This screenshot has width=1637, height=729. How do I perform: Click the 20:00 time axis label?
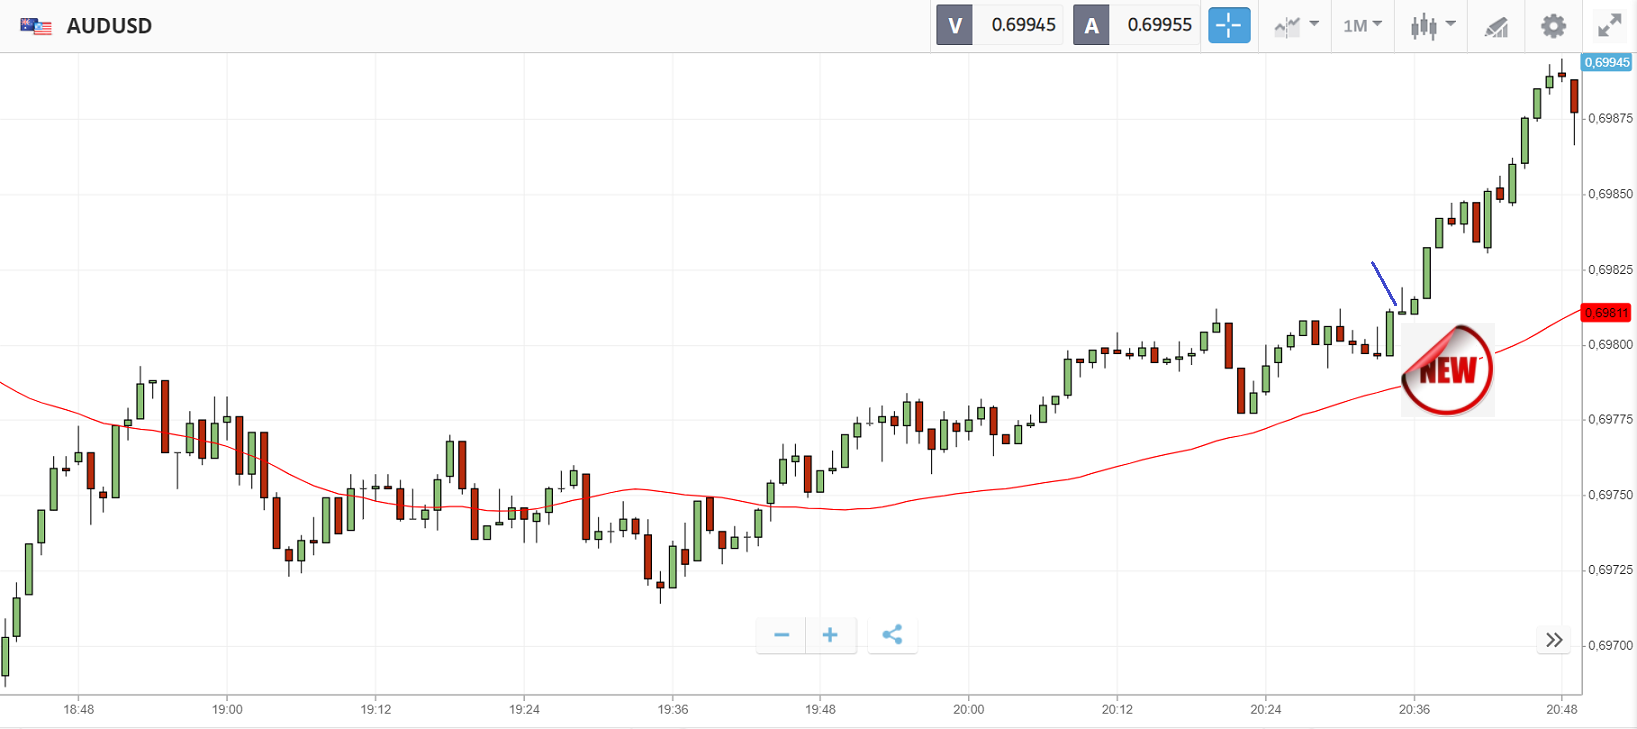point(969,710)
